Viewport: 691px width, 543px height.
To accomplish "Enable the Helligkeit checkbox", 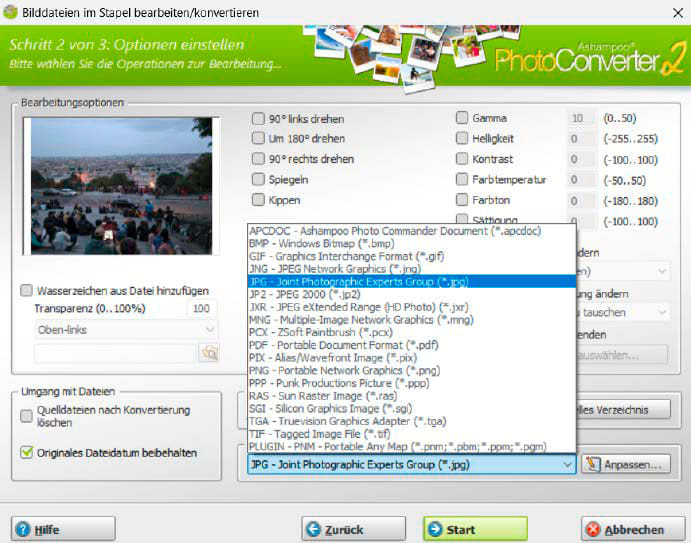I will tap(461, 138).
